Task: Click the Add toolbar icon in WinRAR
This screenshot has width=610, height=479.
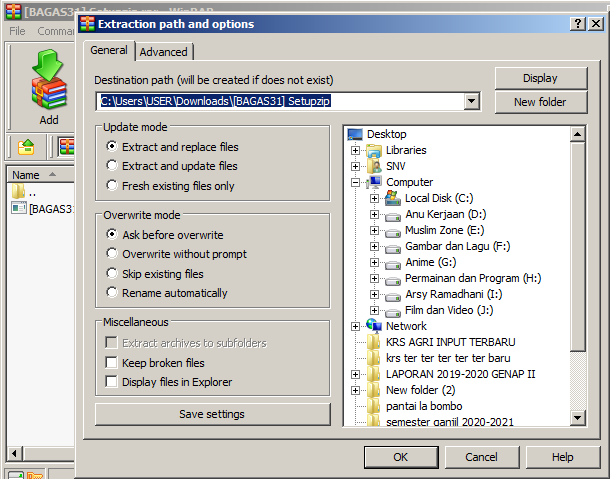Action: 49,79
